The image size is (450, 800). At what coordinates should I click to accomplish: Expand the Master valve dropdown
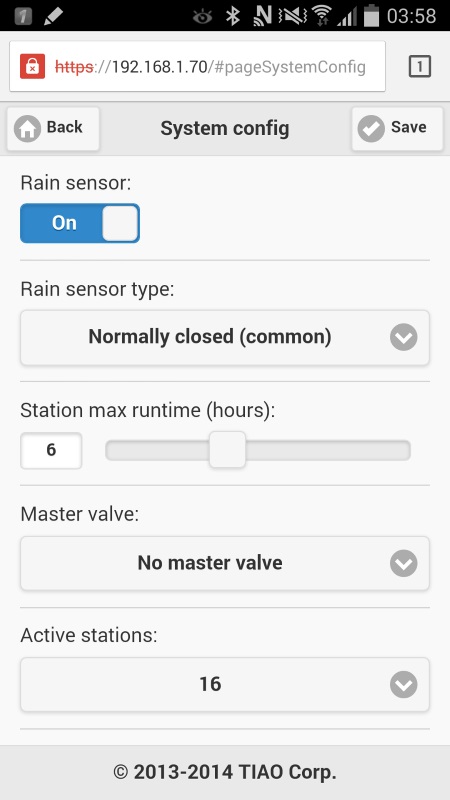(225, 563)
